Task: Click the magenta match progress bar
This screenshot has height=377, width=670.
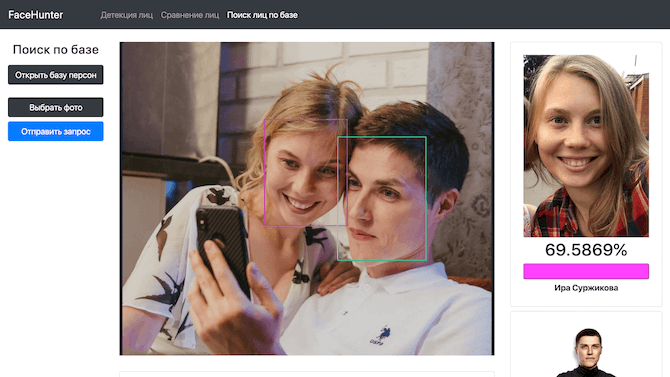Action: (x=586, y=271)
